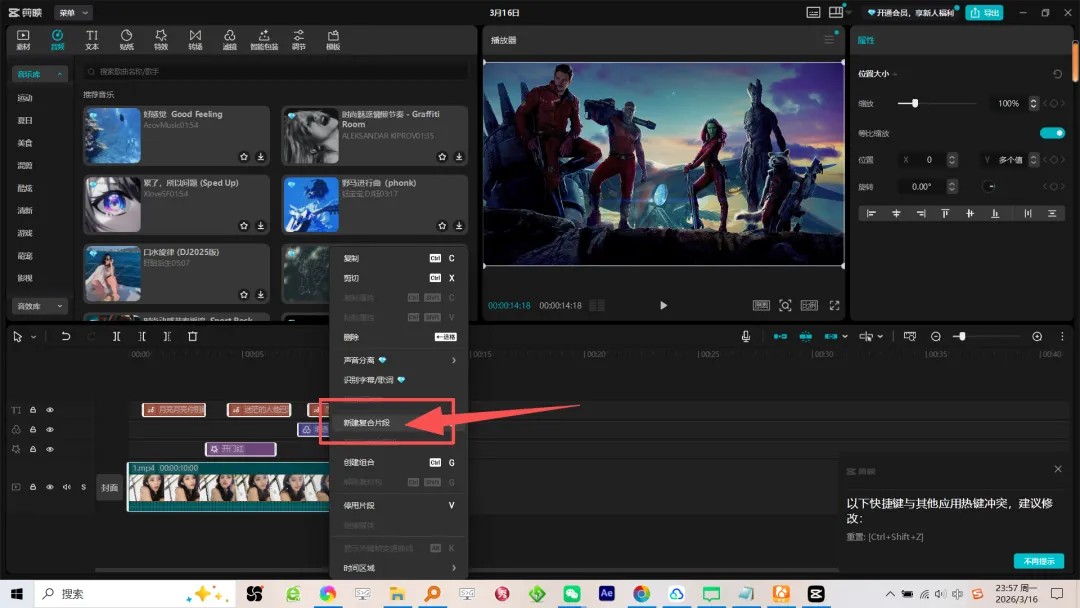Hide the main video track
This screenshot has height=608, width=1080.
point(50,488)
